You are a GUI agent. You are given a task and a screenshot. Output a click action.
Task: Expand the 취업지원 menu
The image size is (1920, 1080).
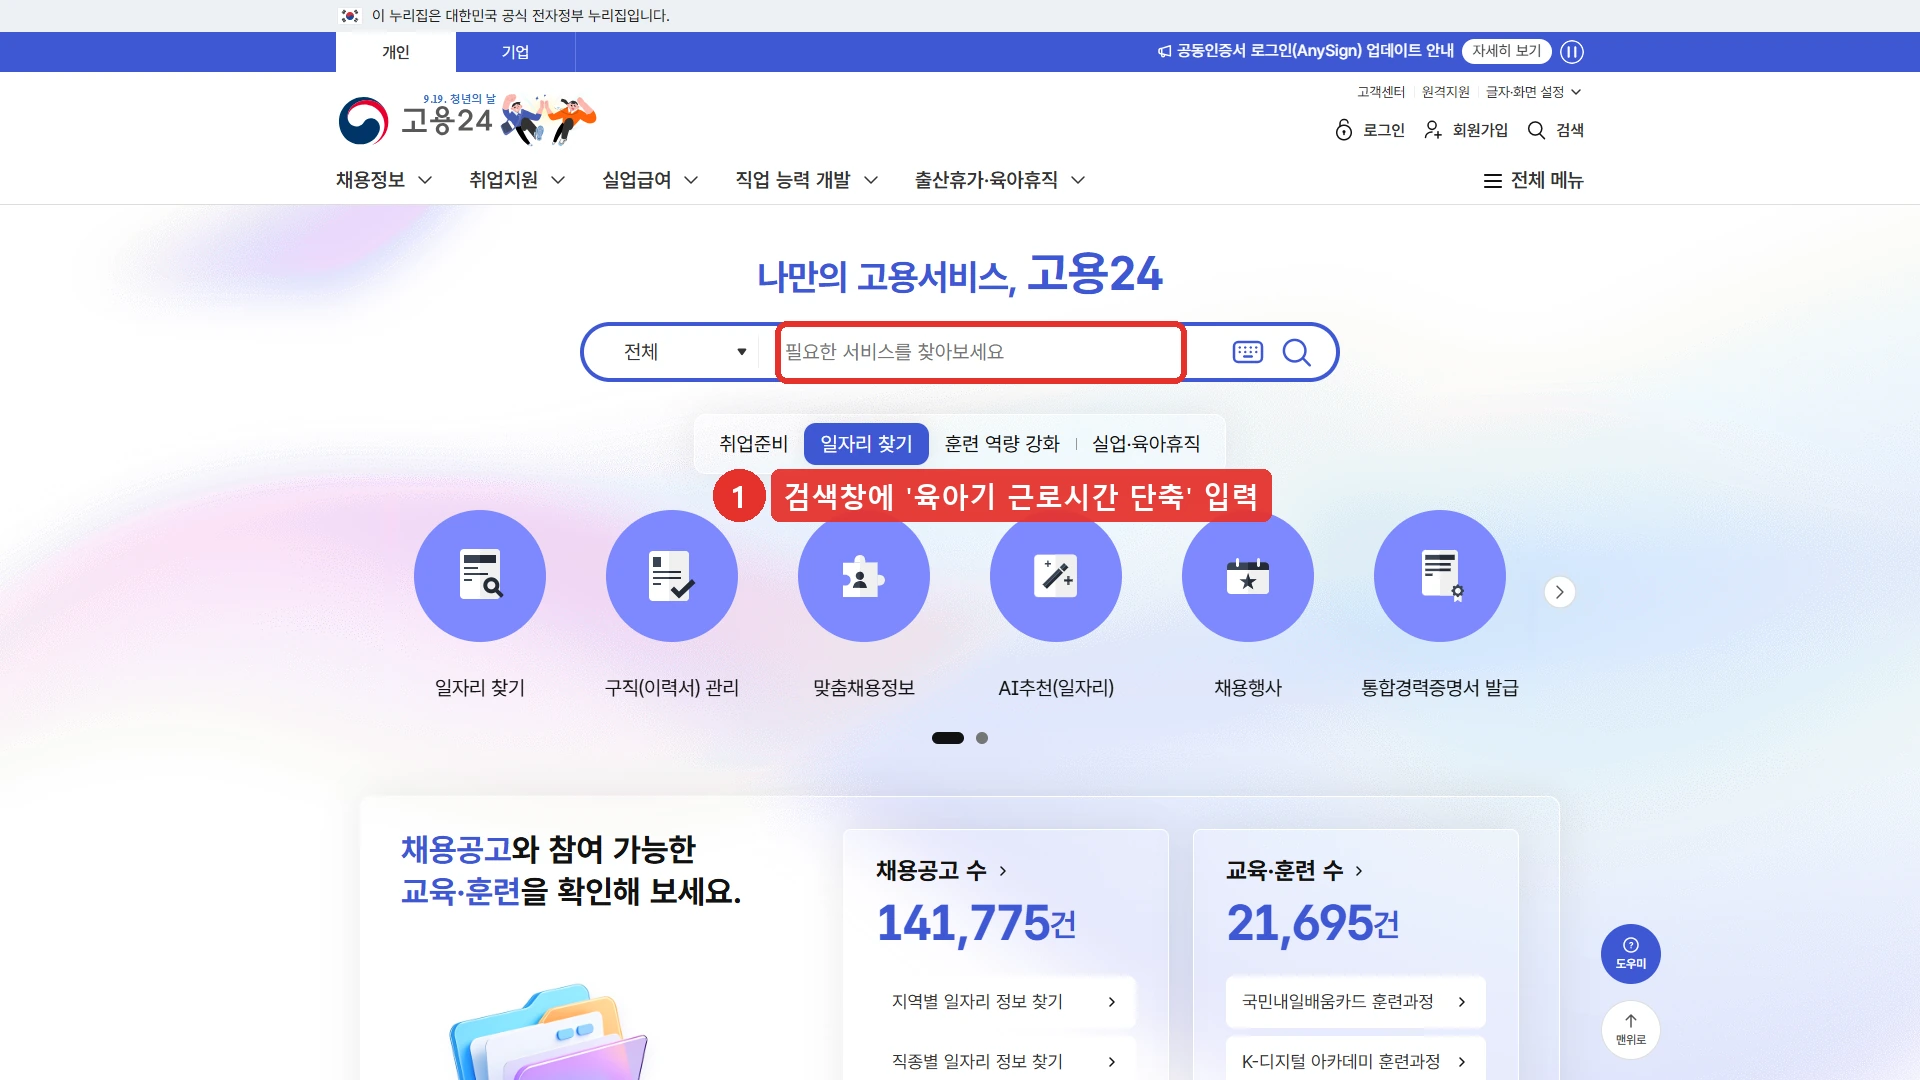click(517, 180)
